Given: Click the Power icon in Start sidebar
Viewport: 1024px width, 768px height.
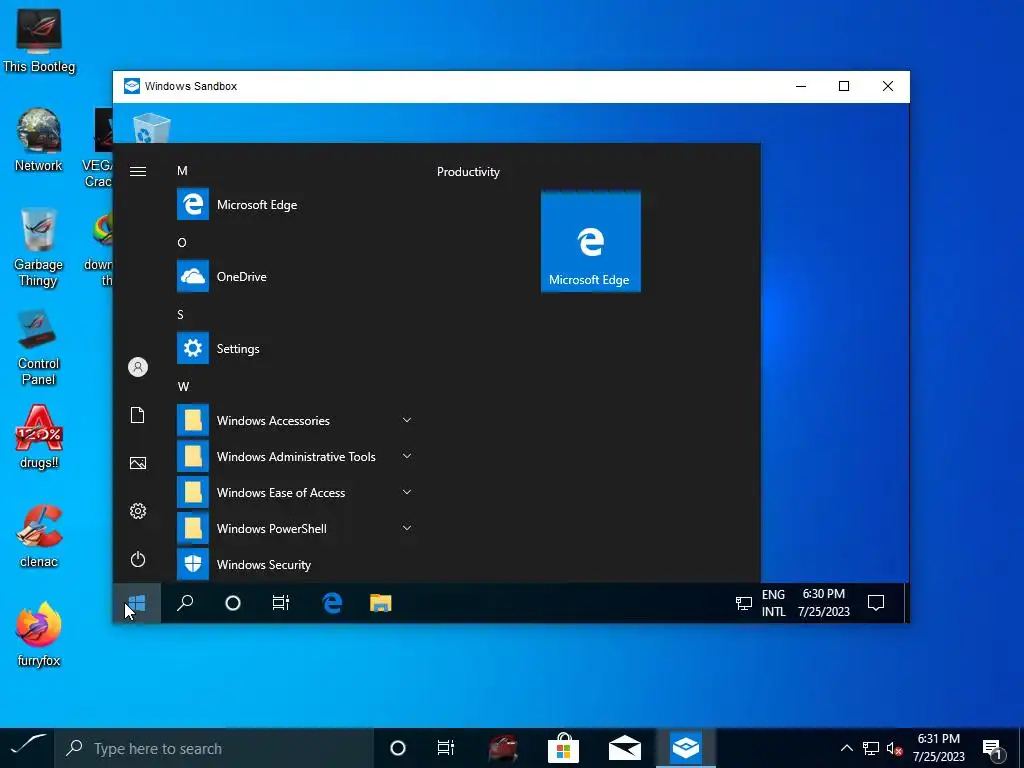Looking at the screenshot, I should coord(138,559).
